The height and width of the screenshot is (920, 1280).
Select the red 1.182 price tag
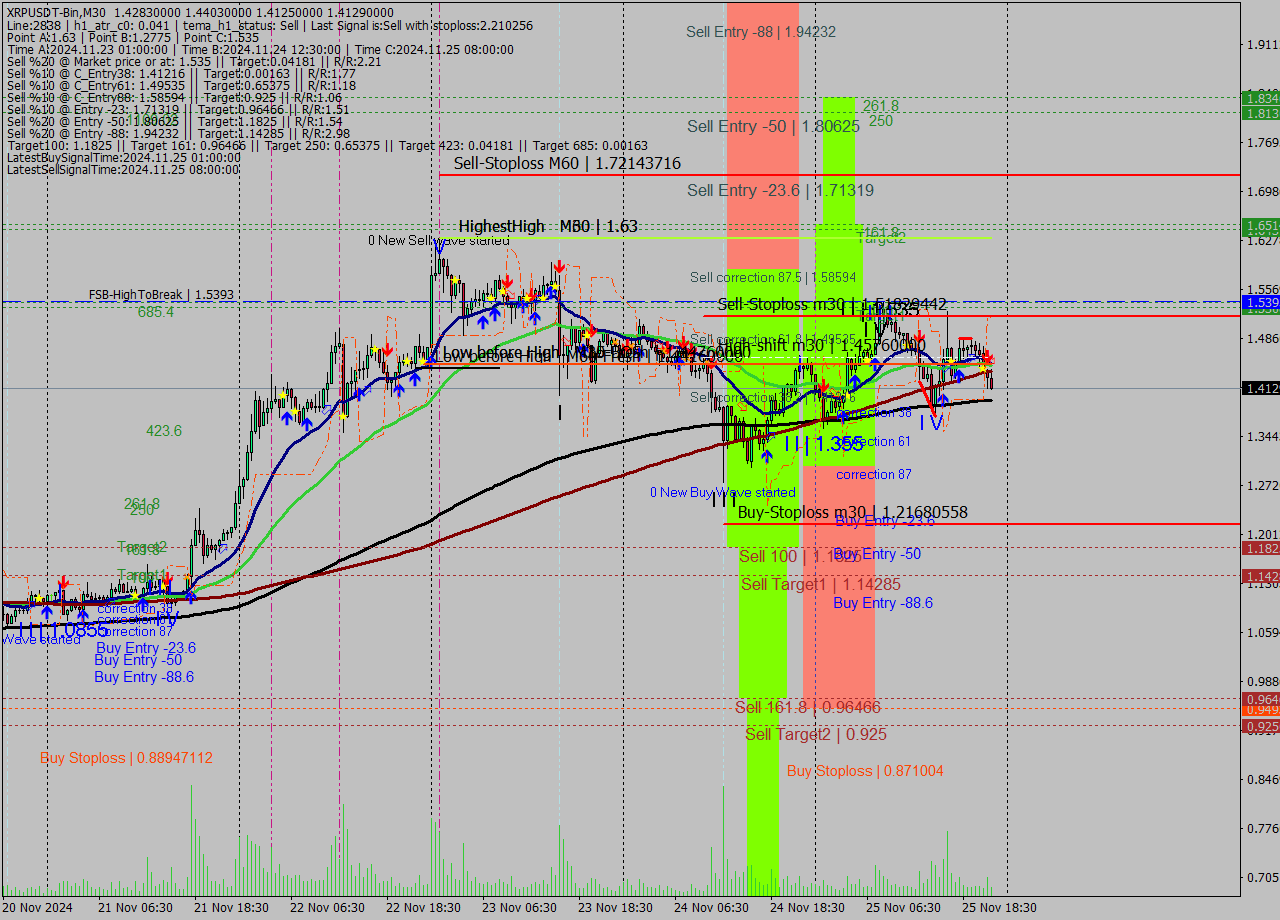pos(1260,549)
